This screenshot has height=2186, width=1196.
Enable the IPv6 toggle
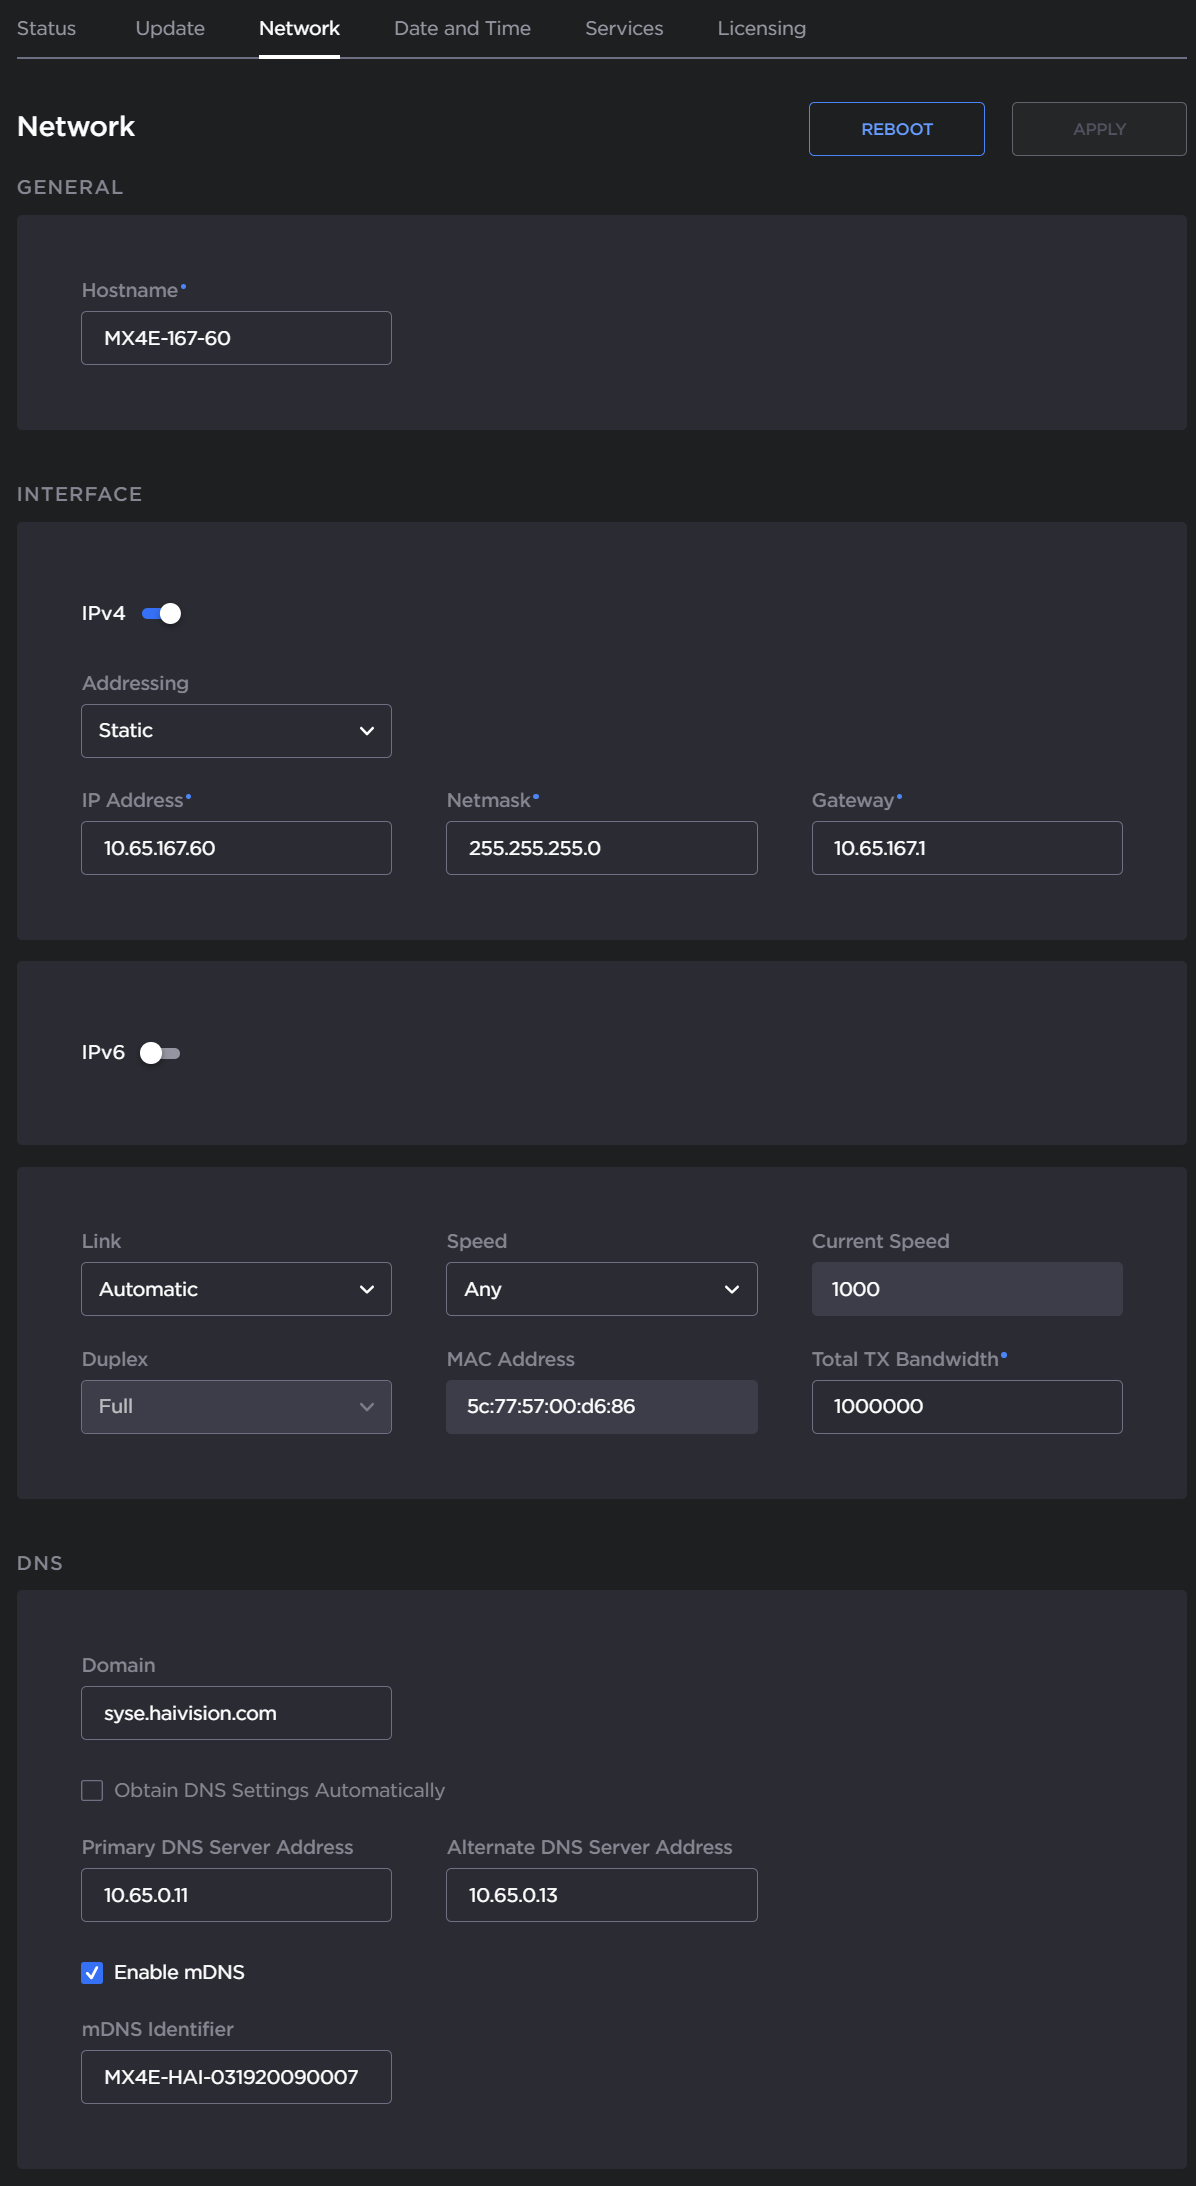160,1053
